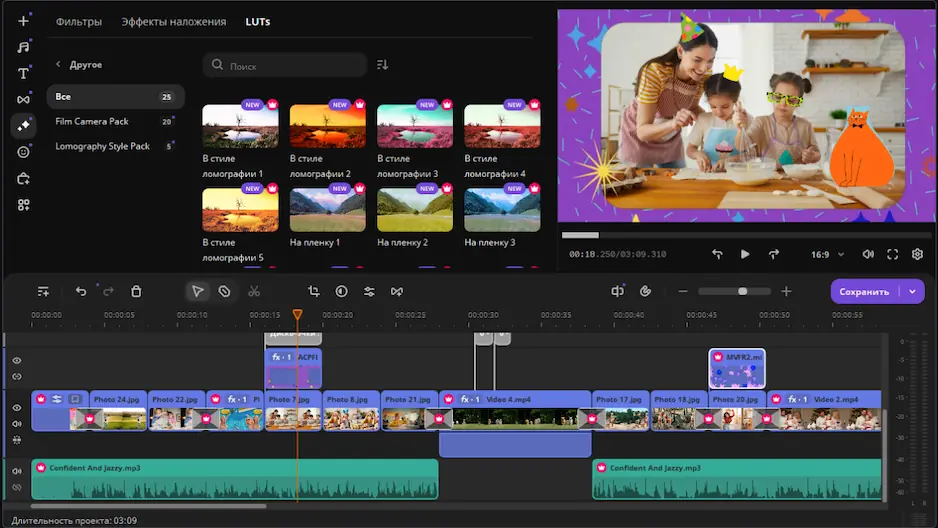Image resolution: width=938 pixels, height=528 pixels.
Task: Select LUT В стиле ломографии 3 thumbnail
Action: 415,126
